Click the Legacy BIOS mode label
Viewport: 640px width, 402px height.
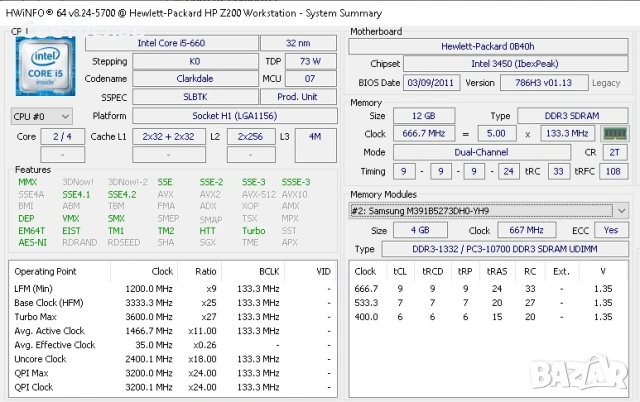[606, 83]
